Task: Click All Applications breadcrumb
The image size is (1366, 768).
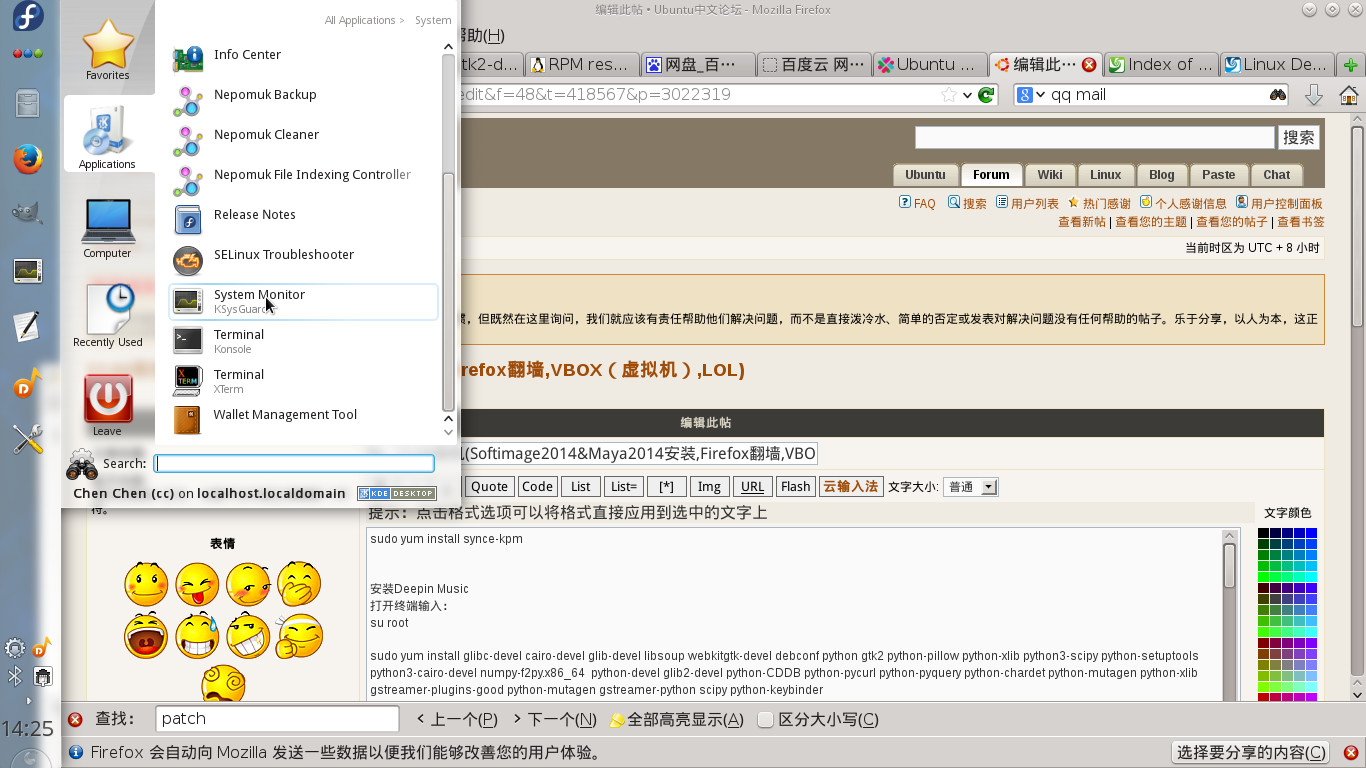Action: click(360, 20)
